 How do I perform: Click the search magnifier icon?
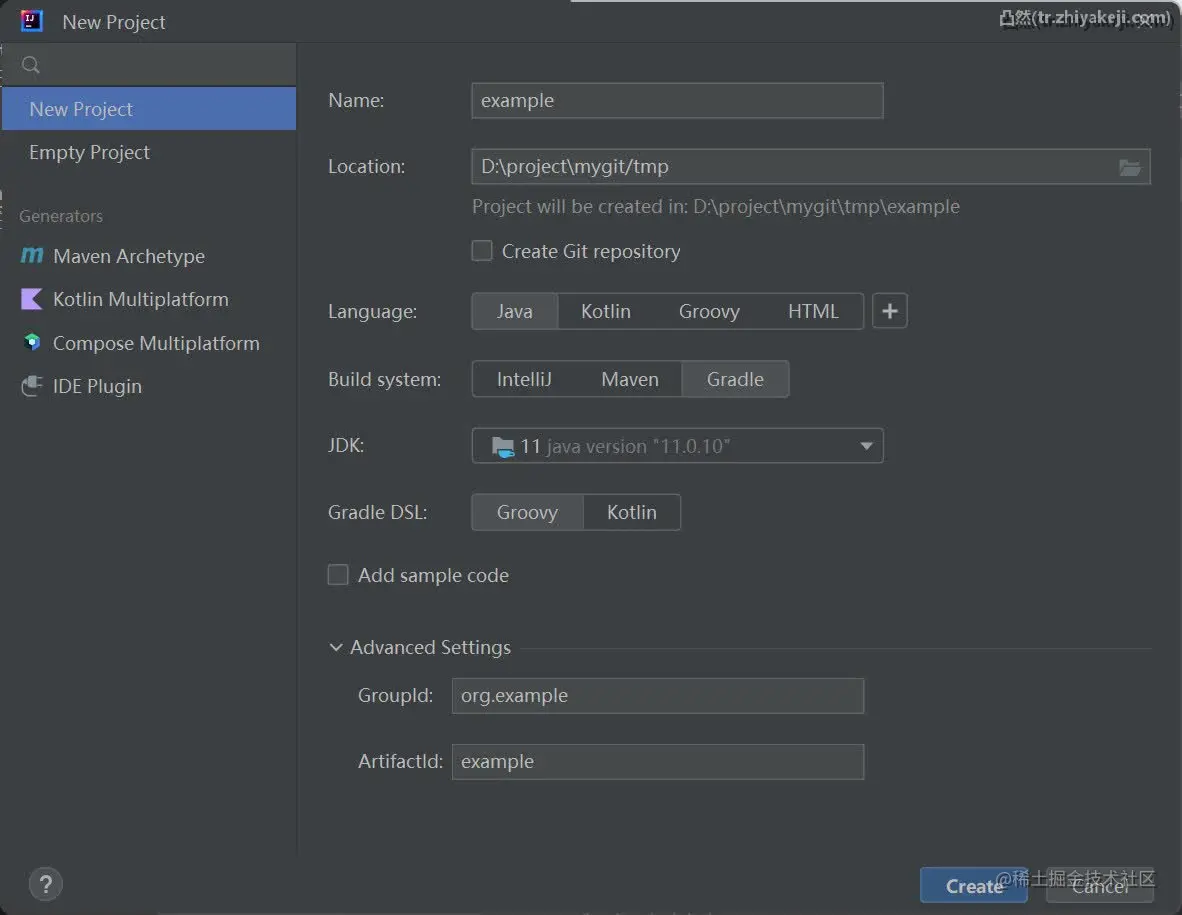click(x=31, y=65)
